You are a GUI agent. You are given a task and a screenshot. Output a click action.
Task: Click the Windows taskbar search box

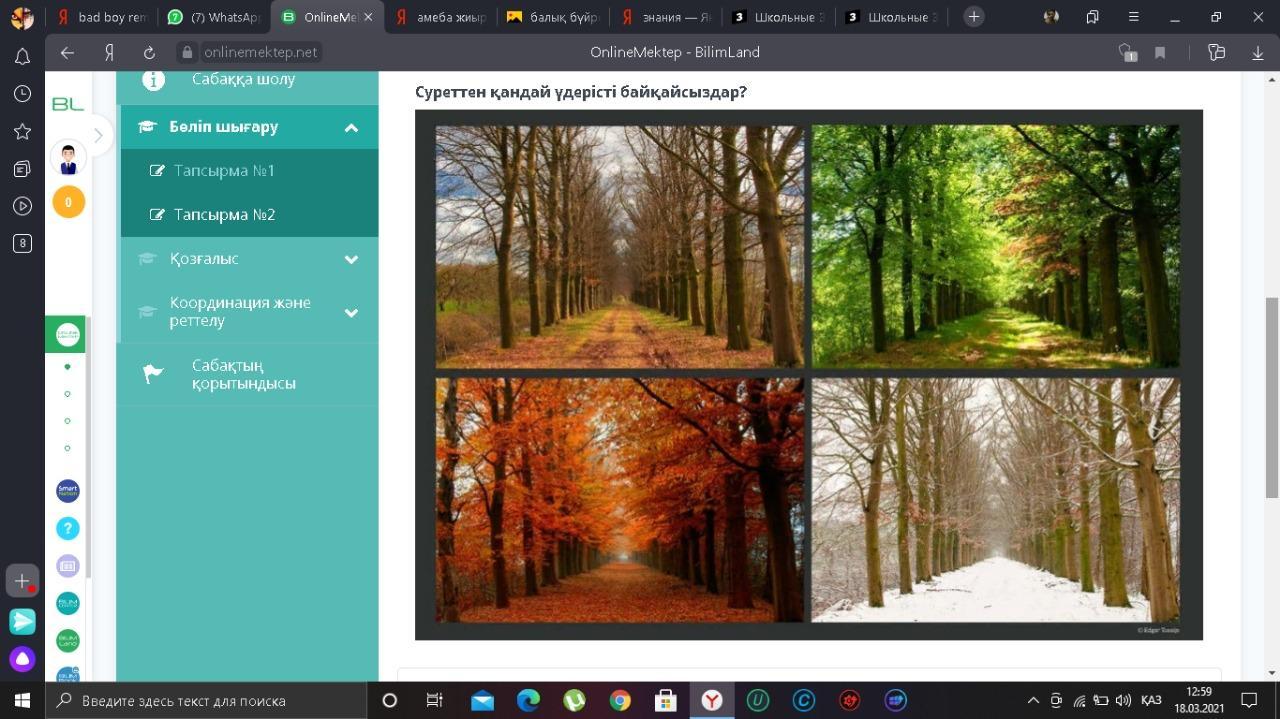206,701
